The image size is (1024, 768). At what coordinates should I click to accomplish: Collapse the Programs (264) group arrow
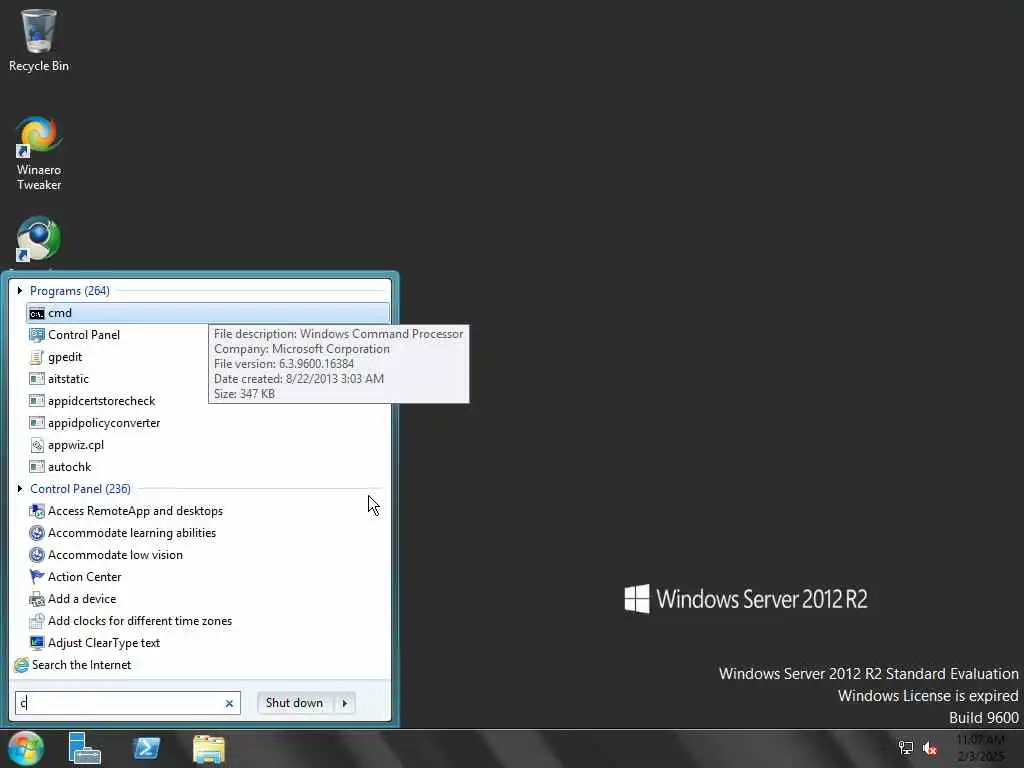[x=20, y=291]
